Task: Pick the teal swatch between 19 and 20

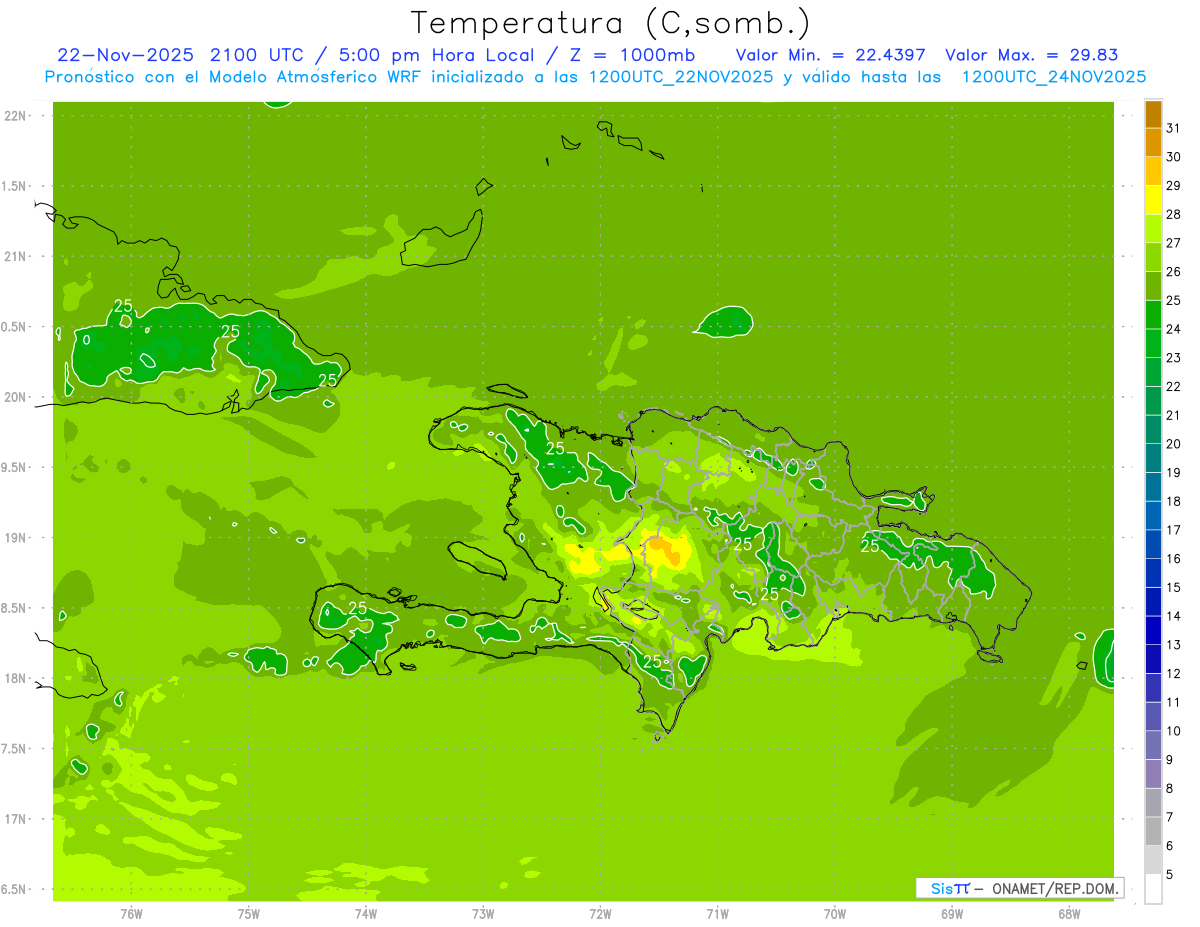Action: [x=1153, y=459]
